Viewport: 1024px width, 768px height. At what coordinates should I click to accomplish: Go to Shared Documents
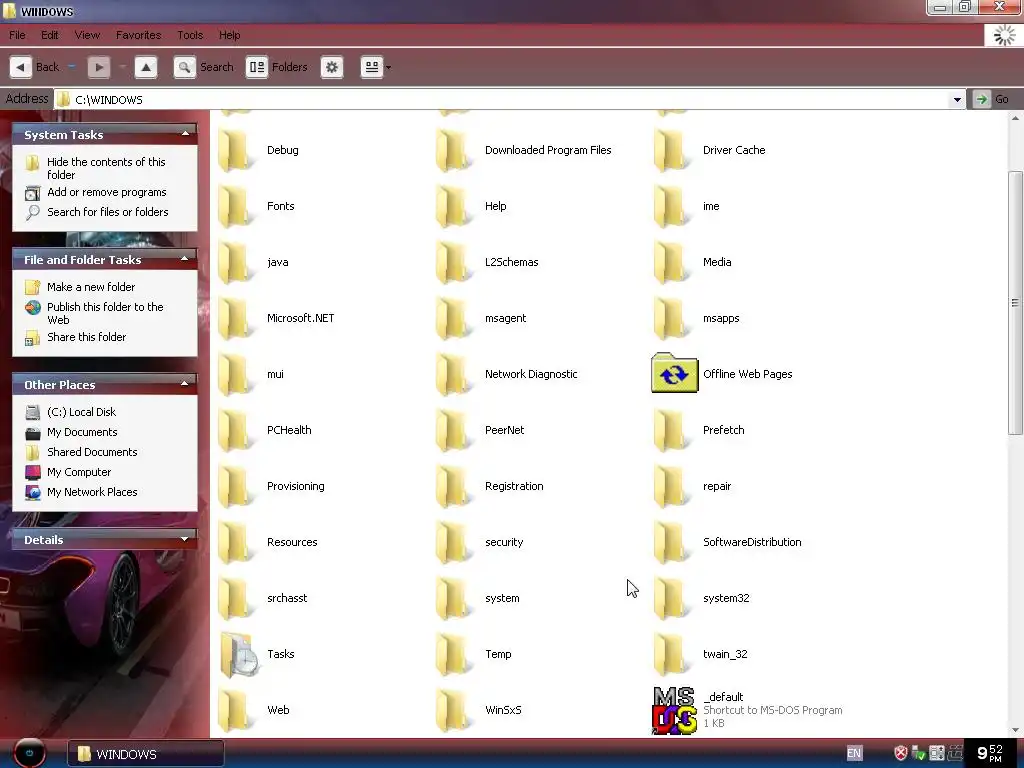coord(92,452)
